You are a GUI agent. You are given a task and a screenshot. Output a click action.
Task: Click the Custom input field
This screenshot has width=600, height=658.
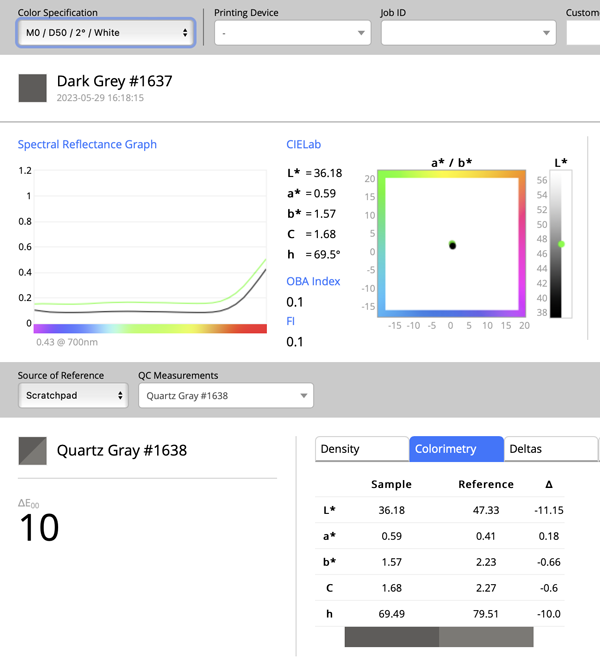(x=583, y=33)
